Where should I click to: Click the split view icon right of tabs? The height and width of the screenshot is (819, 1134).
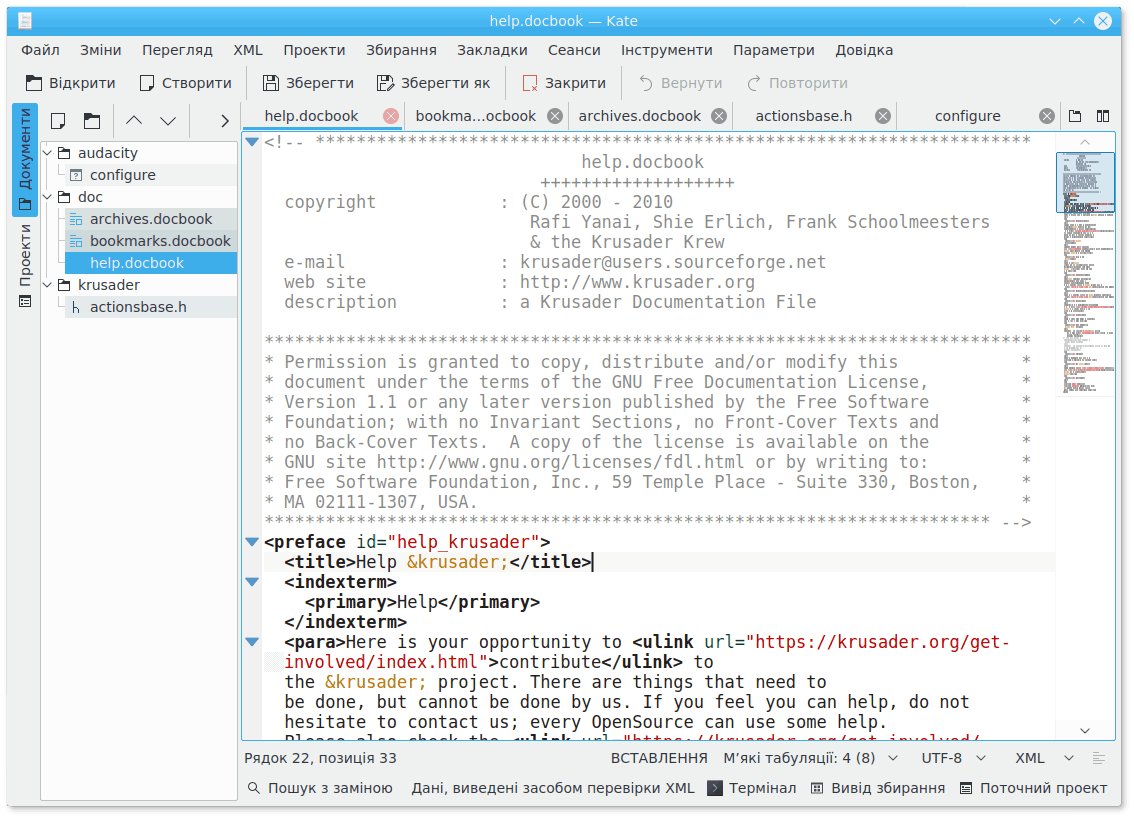click(1103, 116)
